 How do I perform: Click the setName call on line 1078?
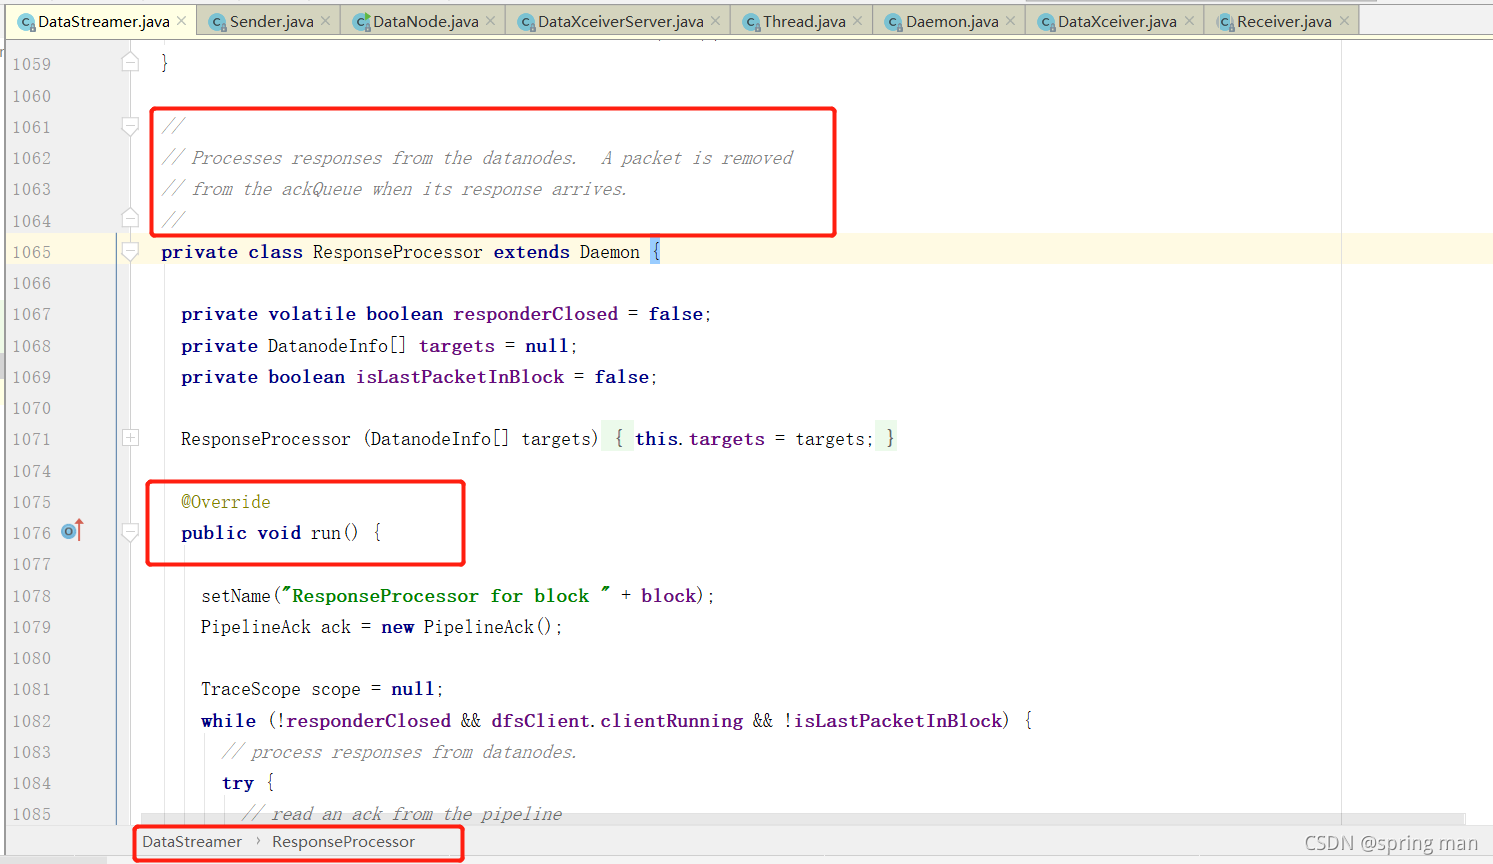click(x=236, y=596)
